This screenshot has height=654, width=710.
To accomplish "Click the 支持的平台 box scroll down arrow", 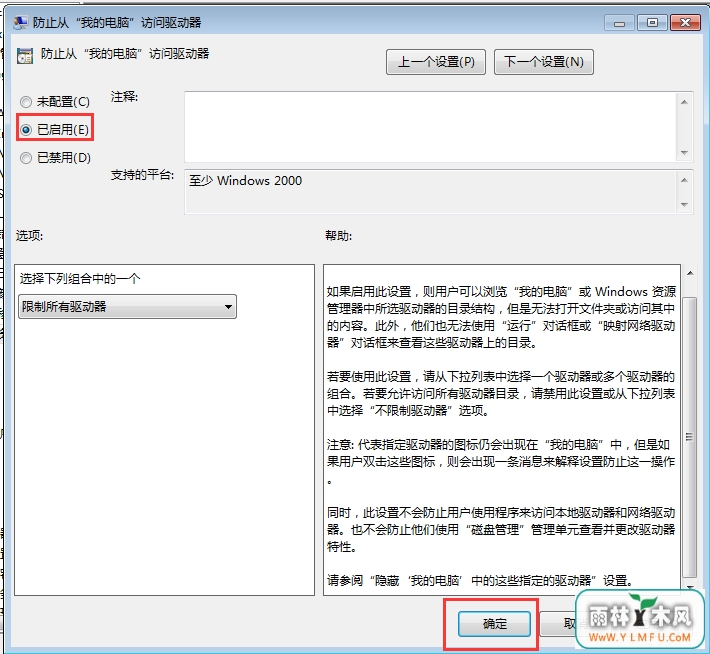I will pyautogui.click(x=684, y=205).
